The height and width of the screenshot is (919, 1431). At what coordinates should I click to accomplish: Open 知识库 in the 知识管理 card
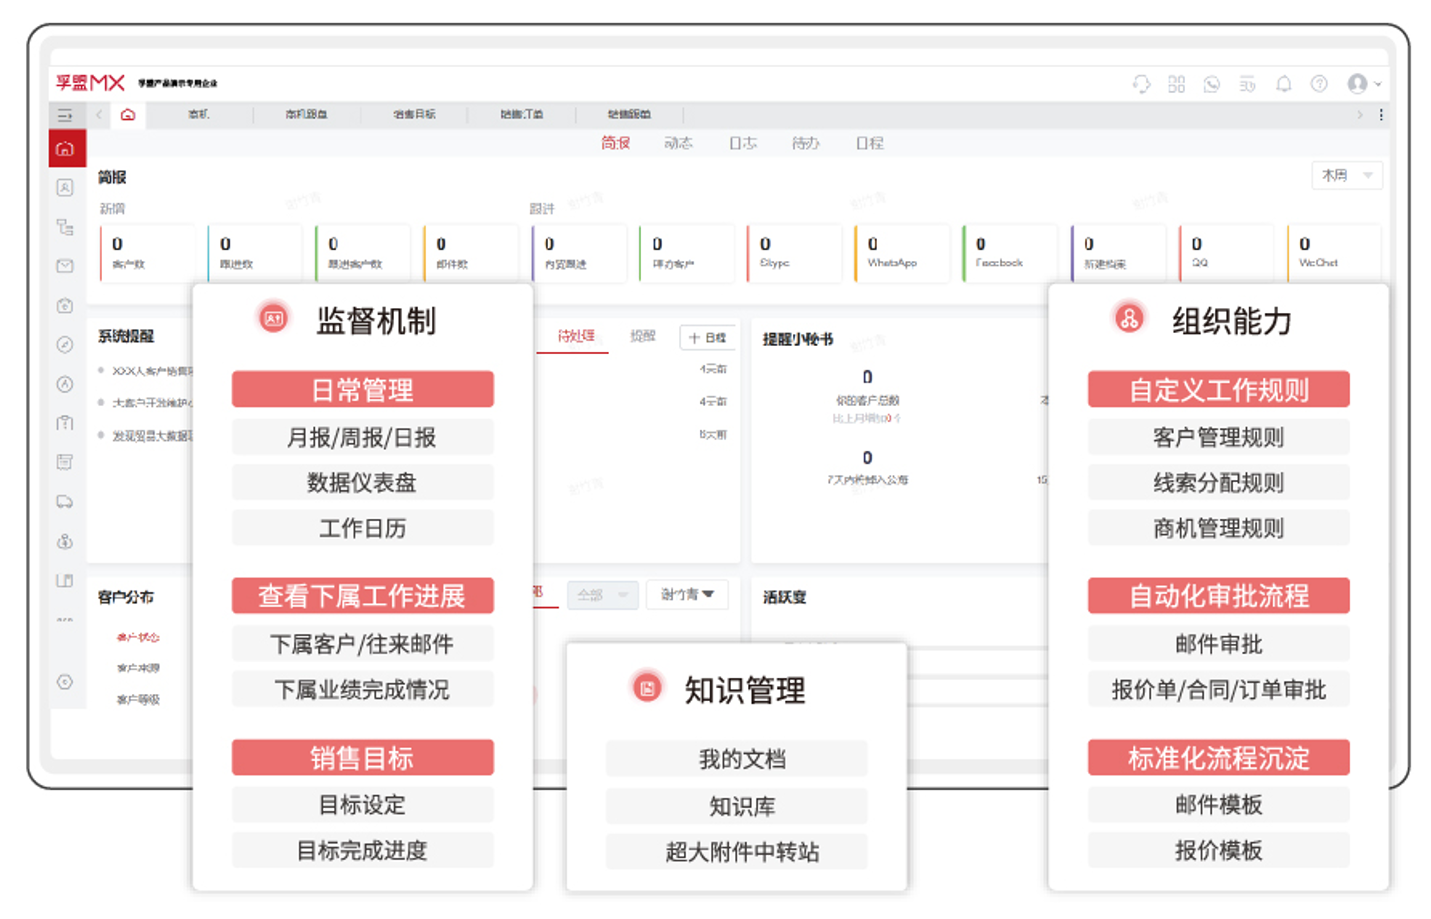point(736,804)
